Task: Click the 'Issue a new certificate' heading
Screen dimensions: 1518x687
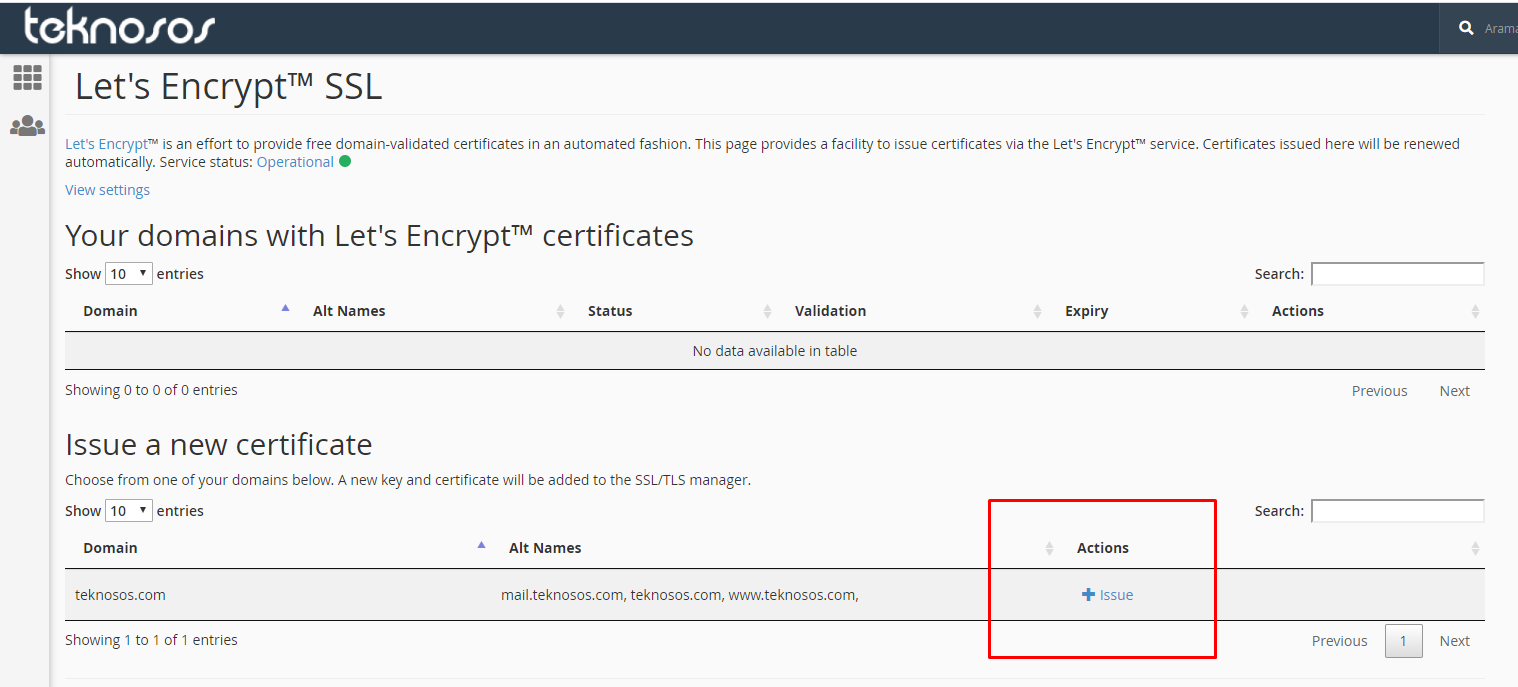Action: point(218,444)
